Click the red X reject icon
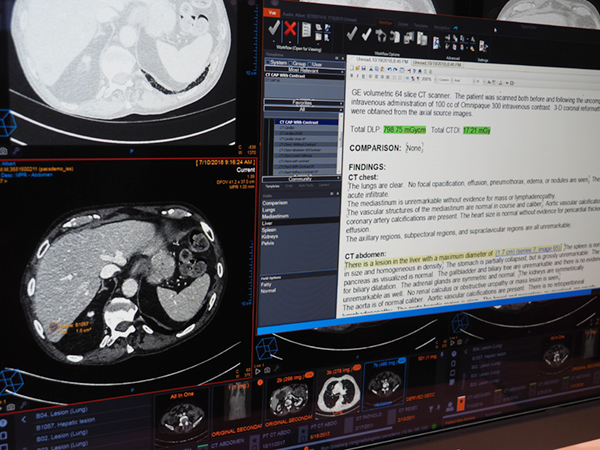The height and width of the screenshot is (450, 600). click(x=290, y=31)
